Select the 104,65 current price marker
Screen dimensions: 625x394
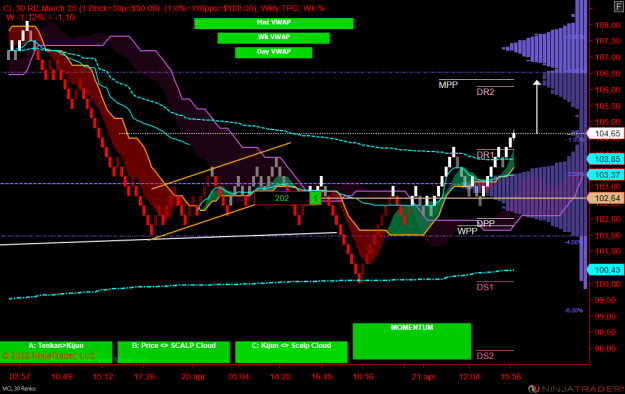point(605,134)
